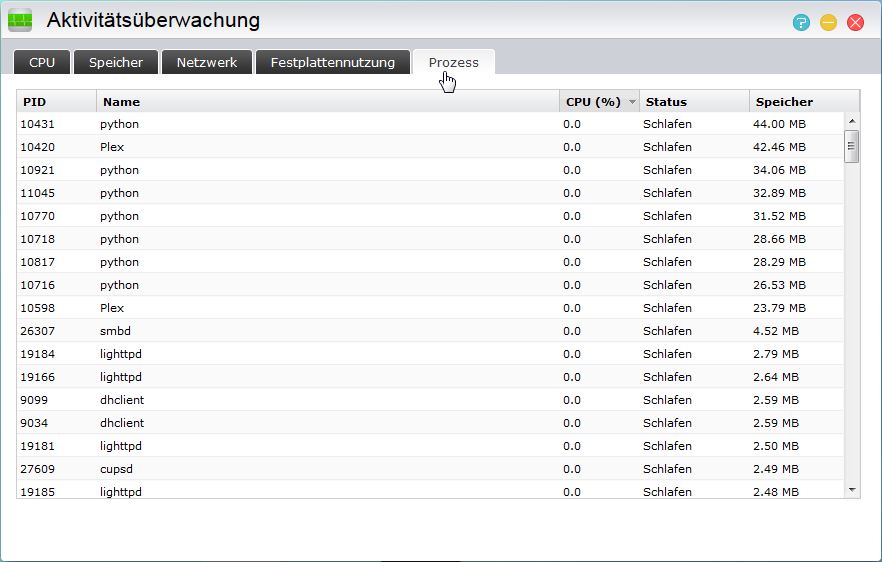Click the scrollbar down arrow
This screenshot has height=562, width=882.
point(852,490)
